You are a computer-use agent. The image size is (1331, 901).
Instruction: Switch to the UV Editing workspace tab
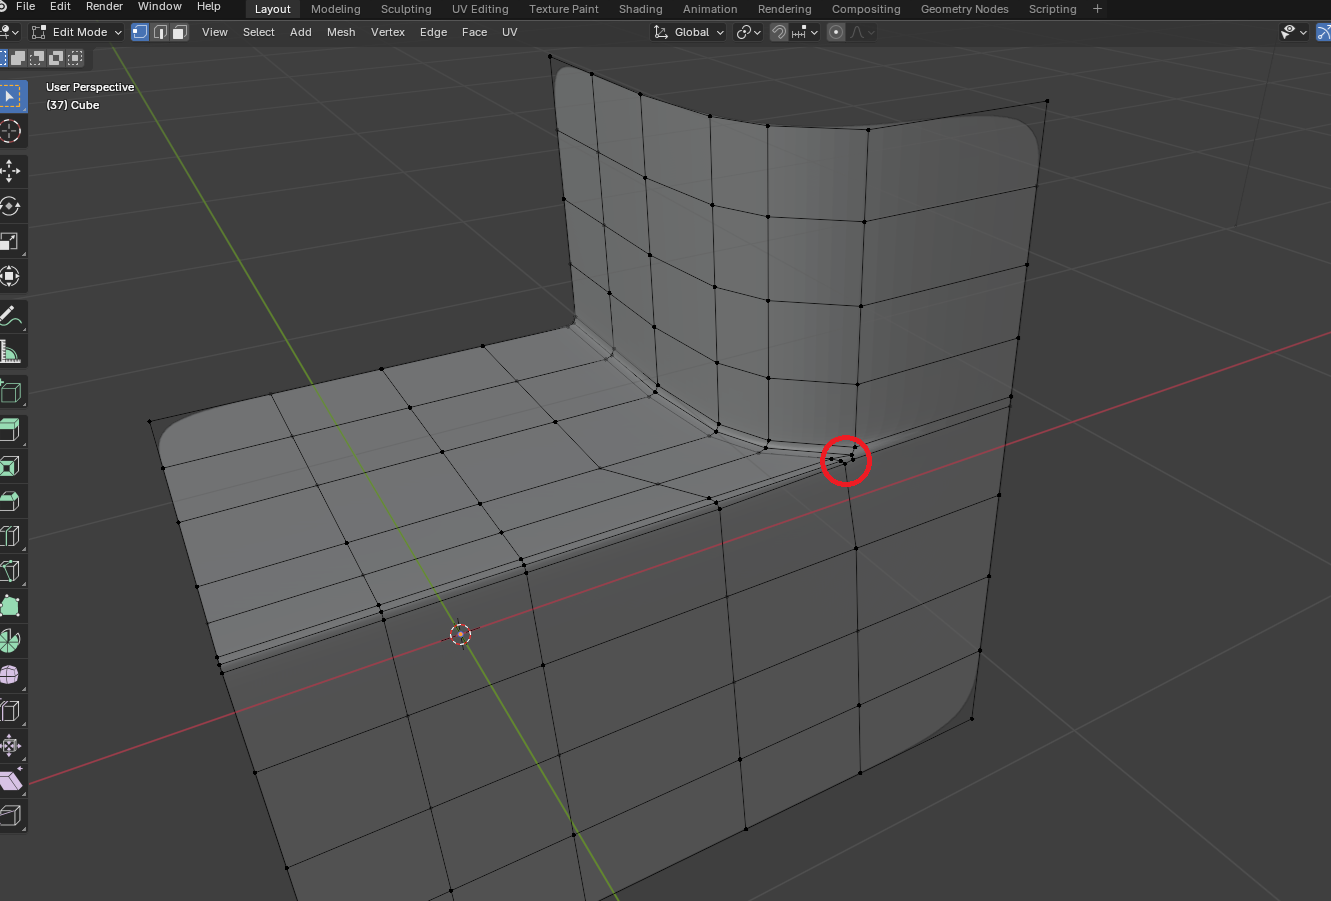coord(480,9)
